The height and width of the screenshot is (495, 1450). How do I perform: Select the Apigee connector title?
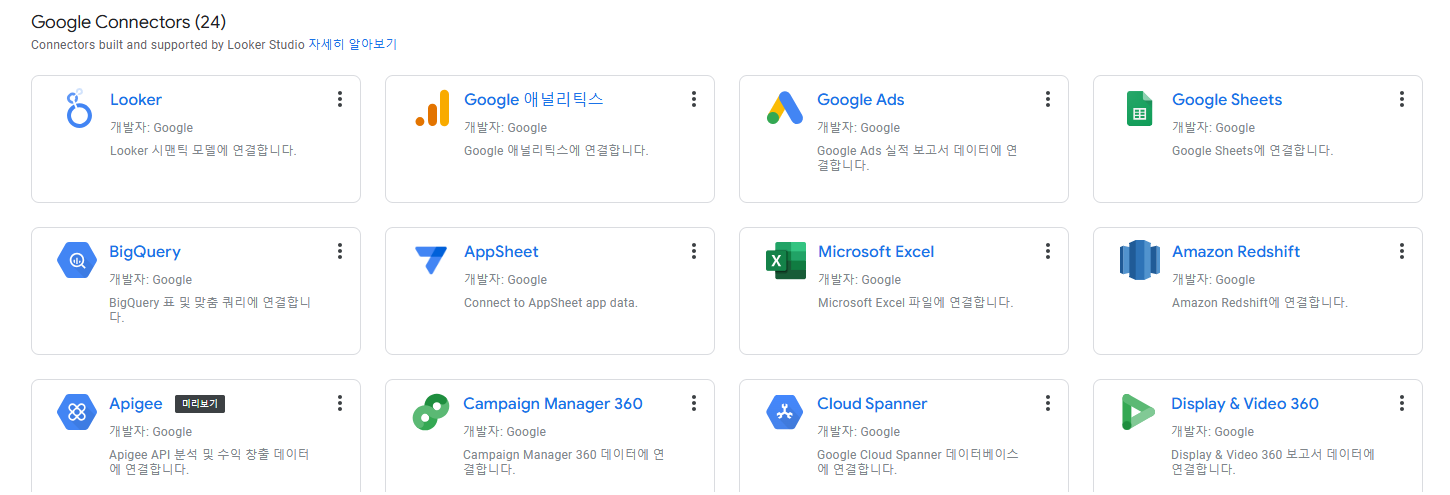tap(136, 404)
